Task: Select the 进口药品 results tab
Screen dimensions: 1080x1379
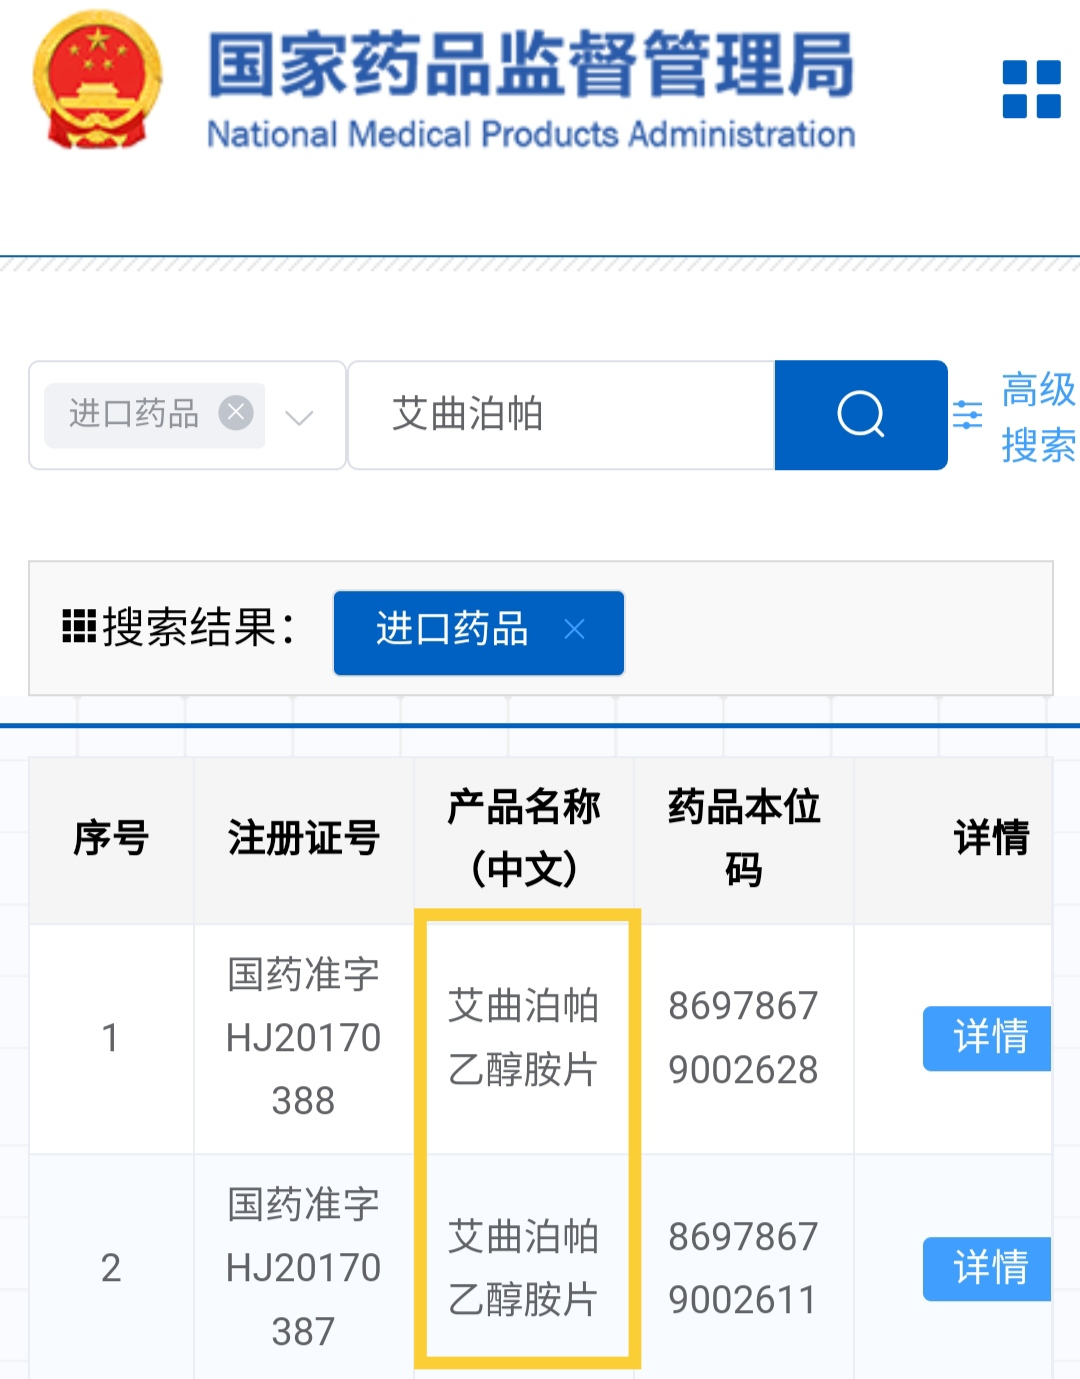Action: pyautogui.click(x=452, y=631)
